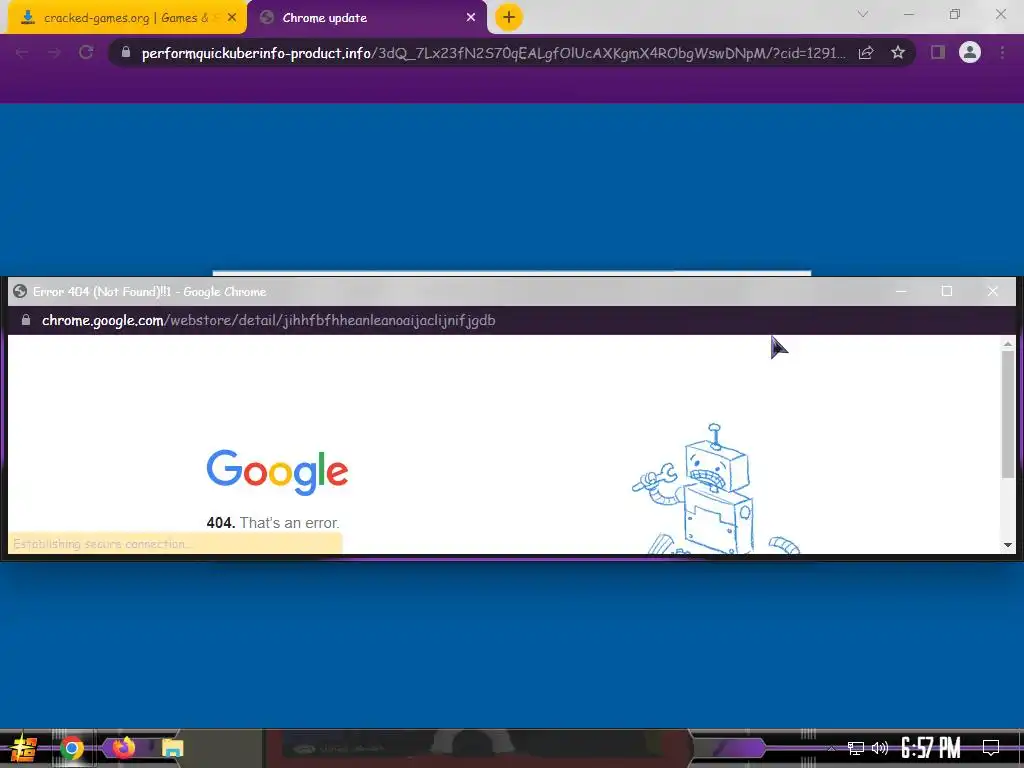
Task: Click the performquickuberinfo-product.info address bar
Action: (x=493, y=53)
